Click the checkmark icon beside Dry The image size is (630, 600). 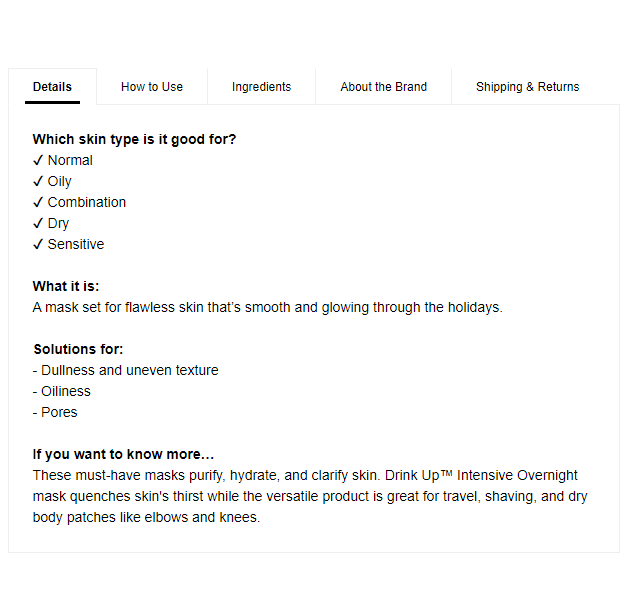pos(38,223)
